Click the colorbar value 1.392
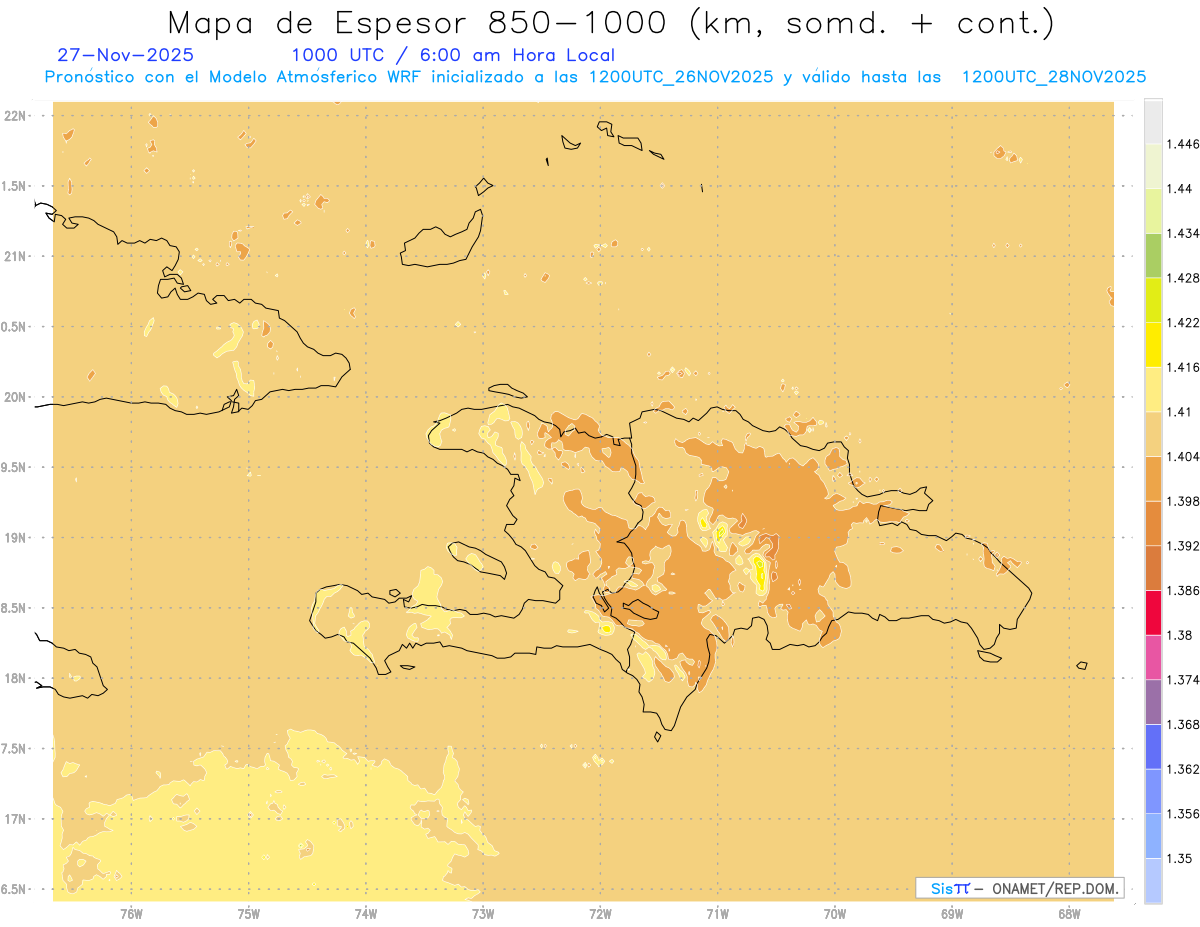Screen dimensions: 1200x927 [x=1182, y=546]
